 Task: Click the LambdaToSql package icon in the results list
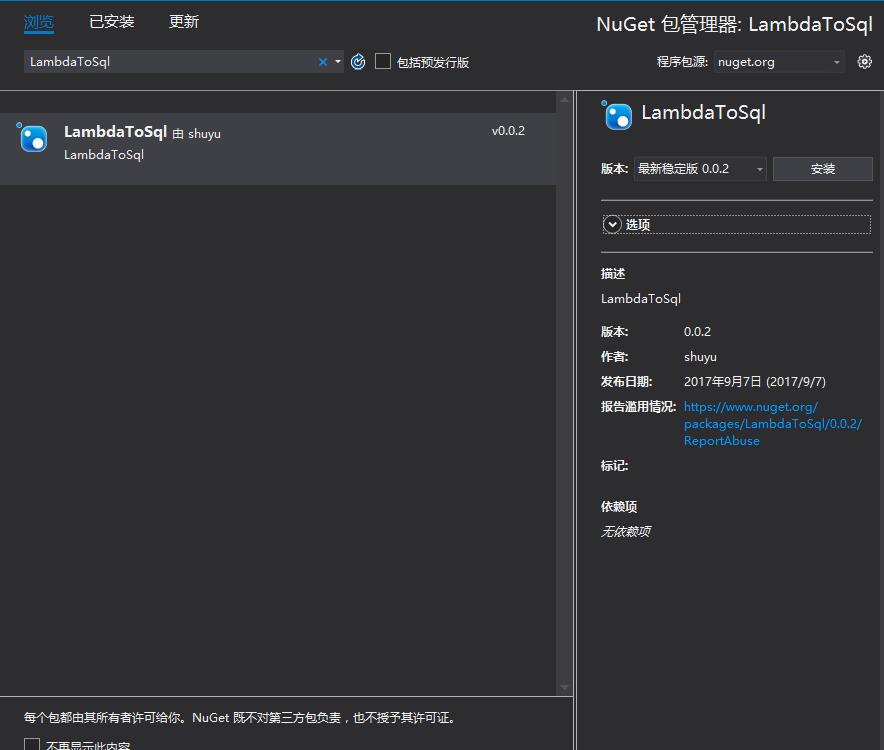32,138
